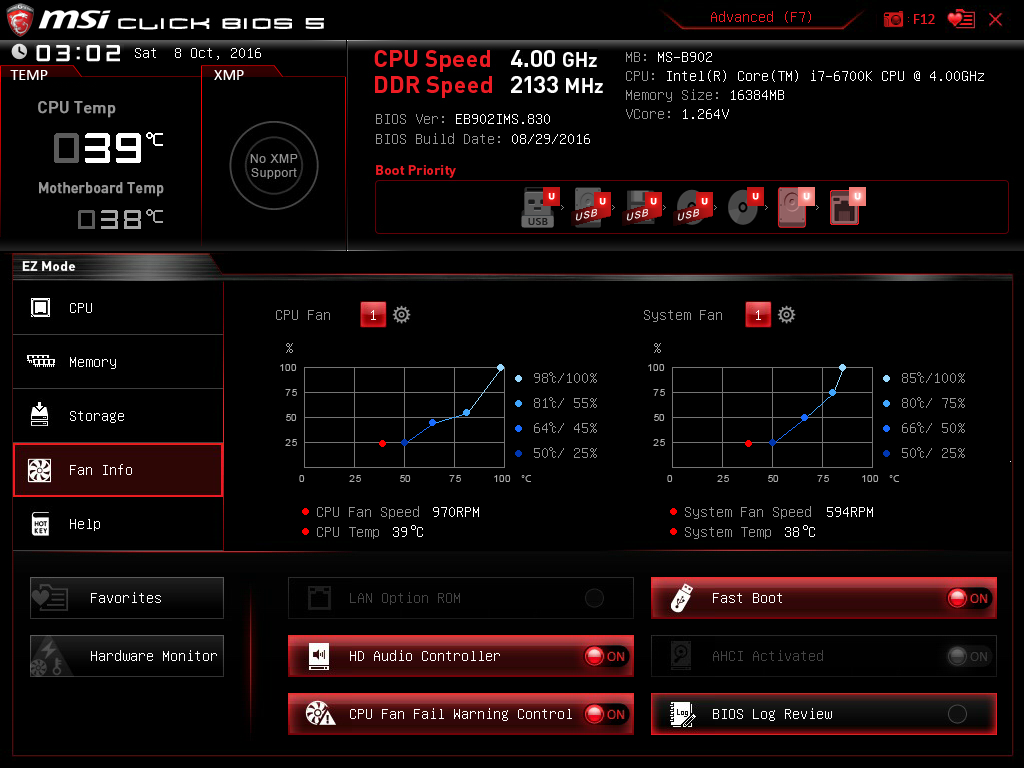Click the clock time 03:02
The image size is (1024, 768).
(78, 53)
